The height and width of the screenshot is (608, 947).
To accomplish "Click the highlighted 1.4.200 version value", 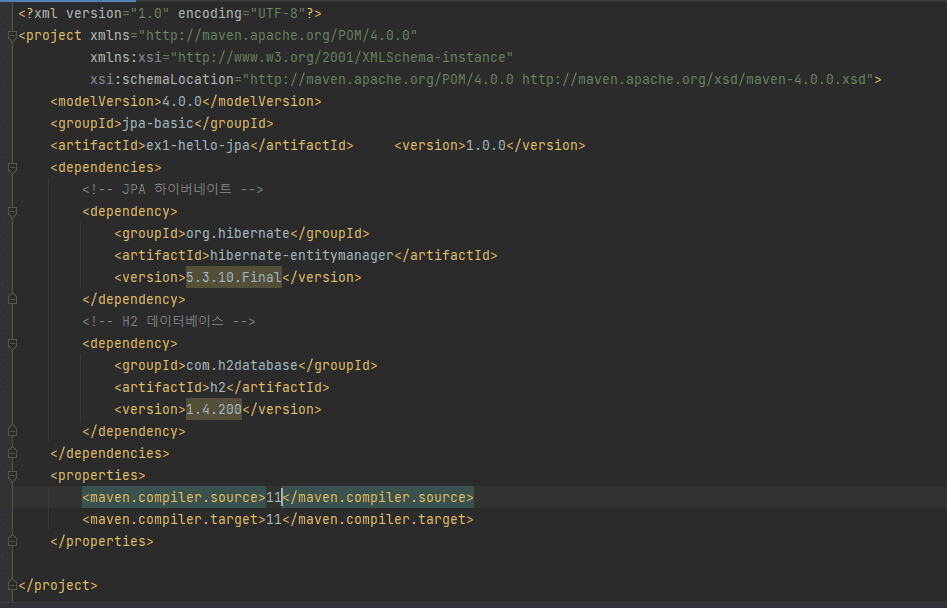I will point(213,410).
